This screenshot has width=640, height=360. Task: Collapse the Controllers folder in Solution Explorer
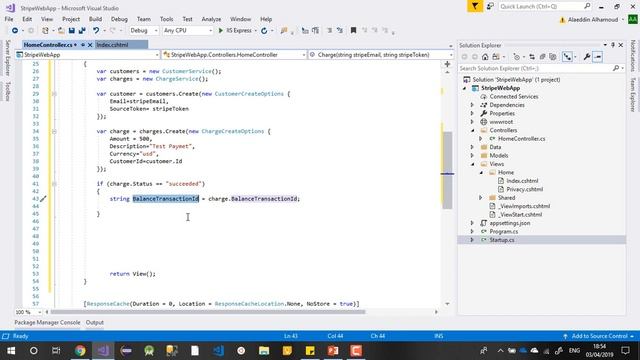click(x=472, y=130)
